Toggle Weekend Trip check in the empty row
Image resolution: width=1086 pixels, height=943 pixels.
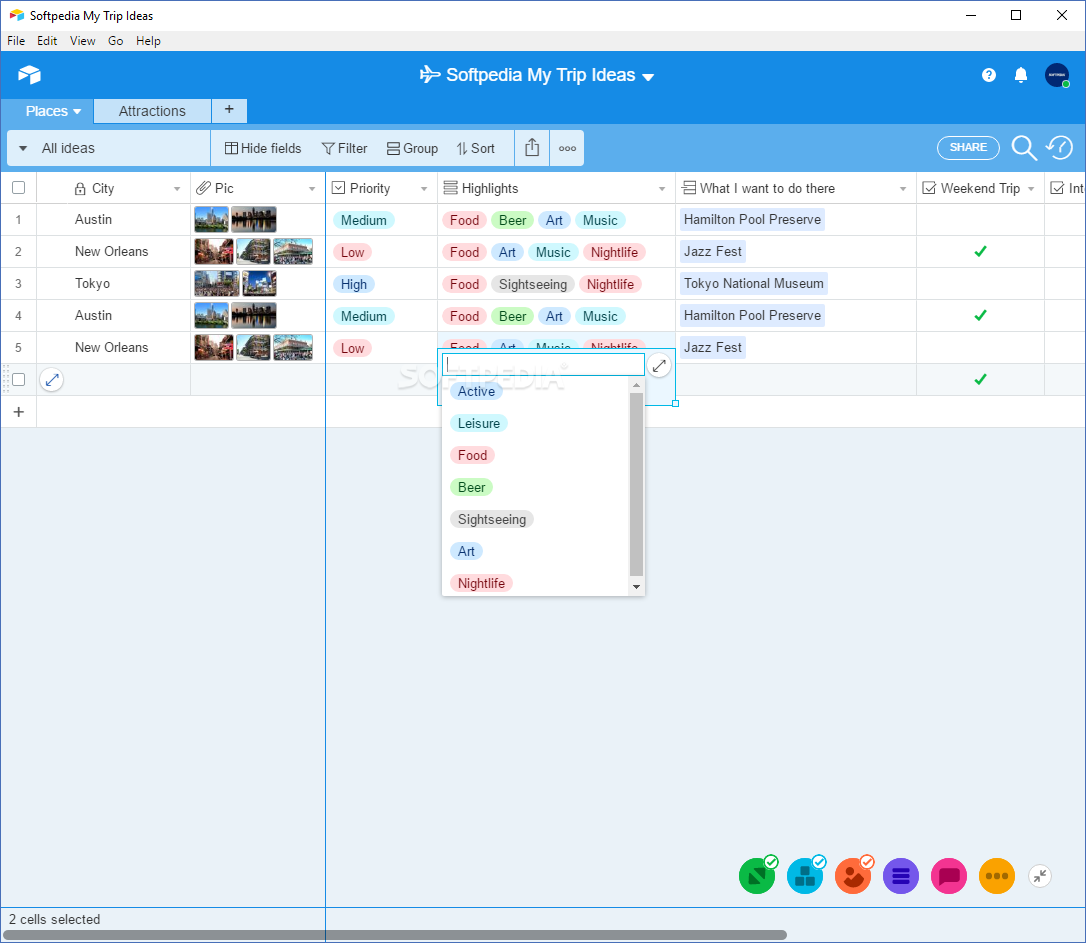coord(980,379)
